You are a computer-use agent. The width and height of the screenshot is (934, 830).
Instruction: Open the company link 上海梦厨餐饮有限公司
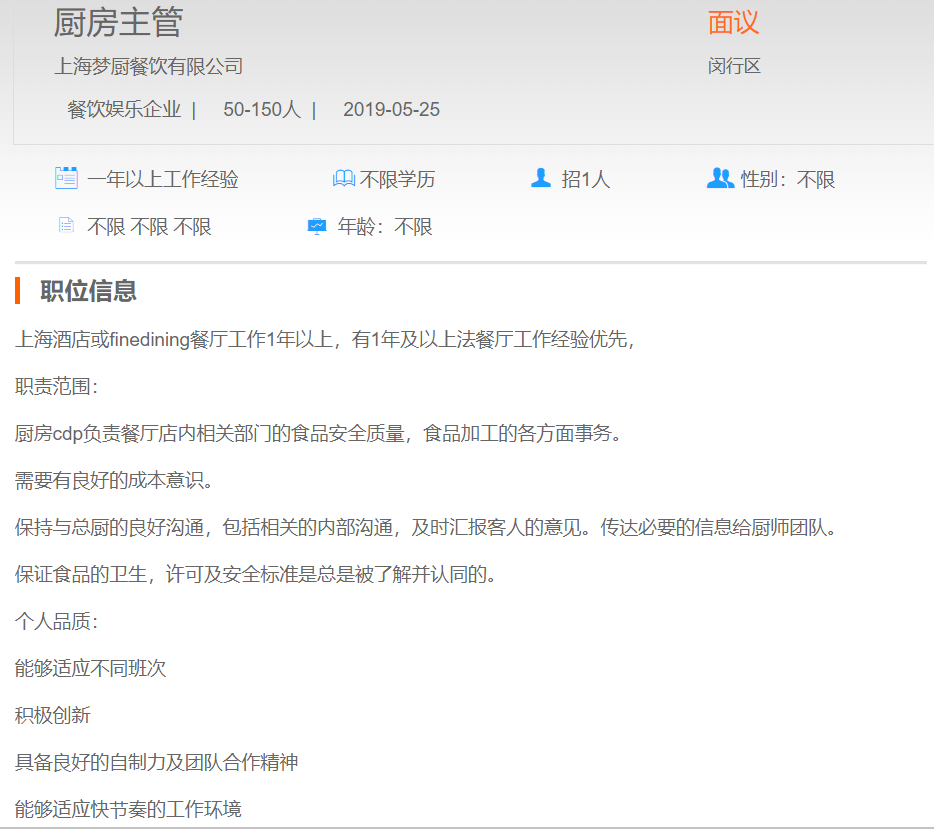pos(148,67)
